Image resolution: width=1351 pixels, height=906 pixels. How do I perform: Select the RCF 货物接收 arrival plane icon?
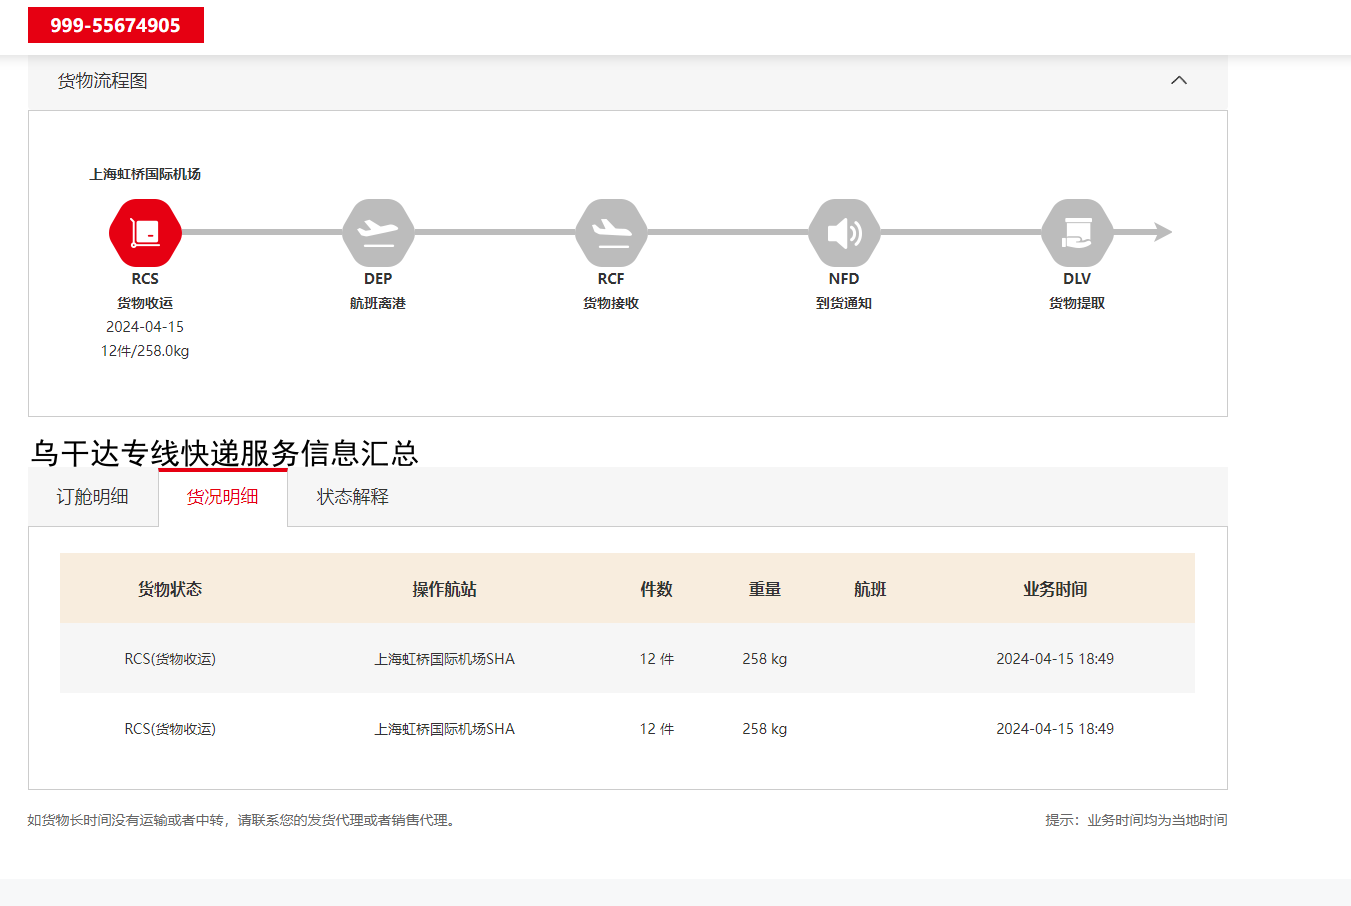click(x=611, y=231)
